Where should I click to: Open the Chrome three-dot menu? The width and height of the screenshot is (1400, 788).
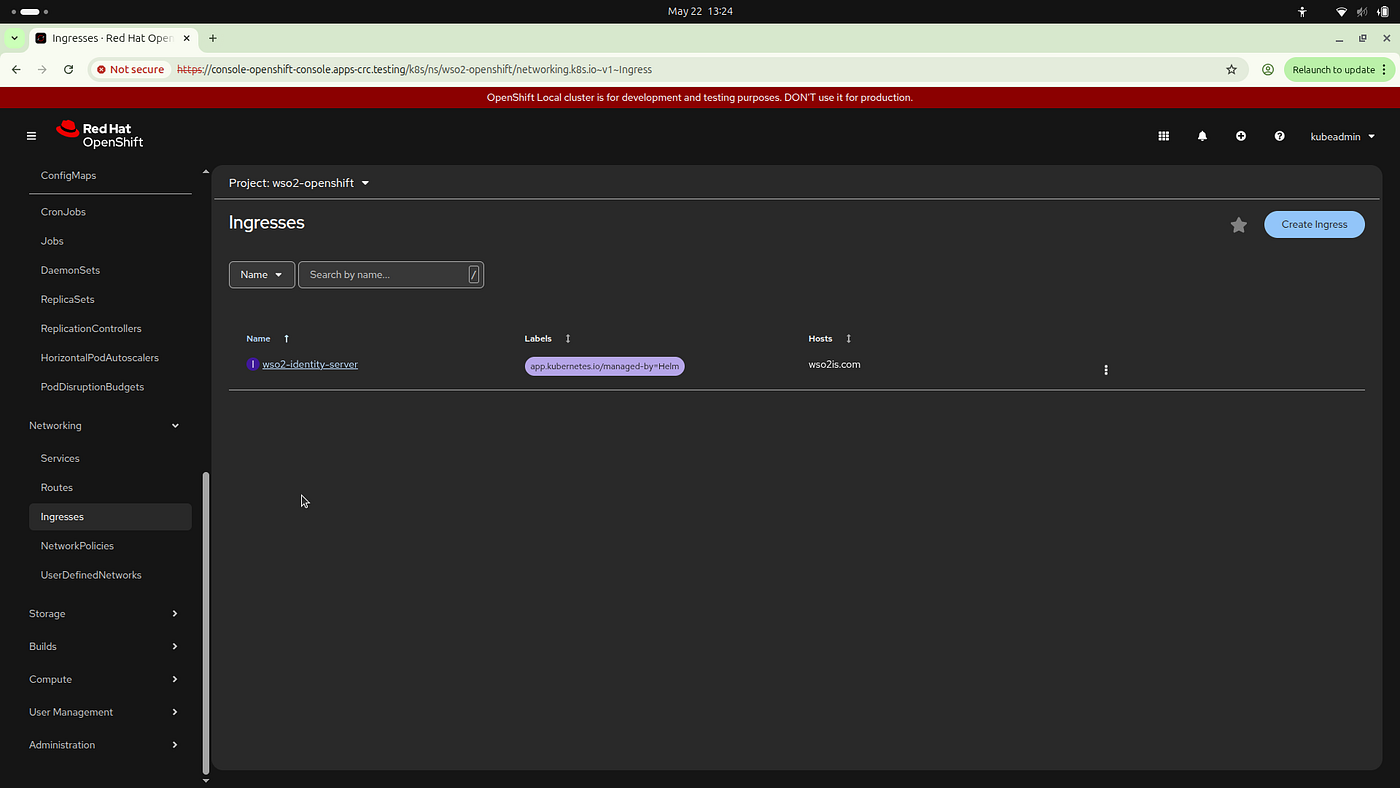[1384, 70]
